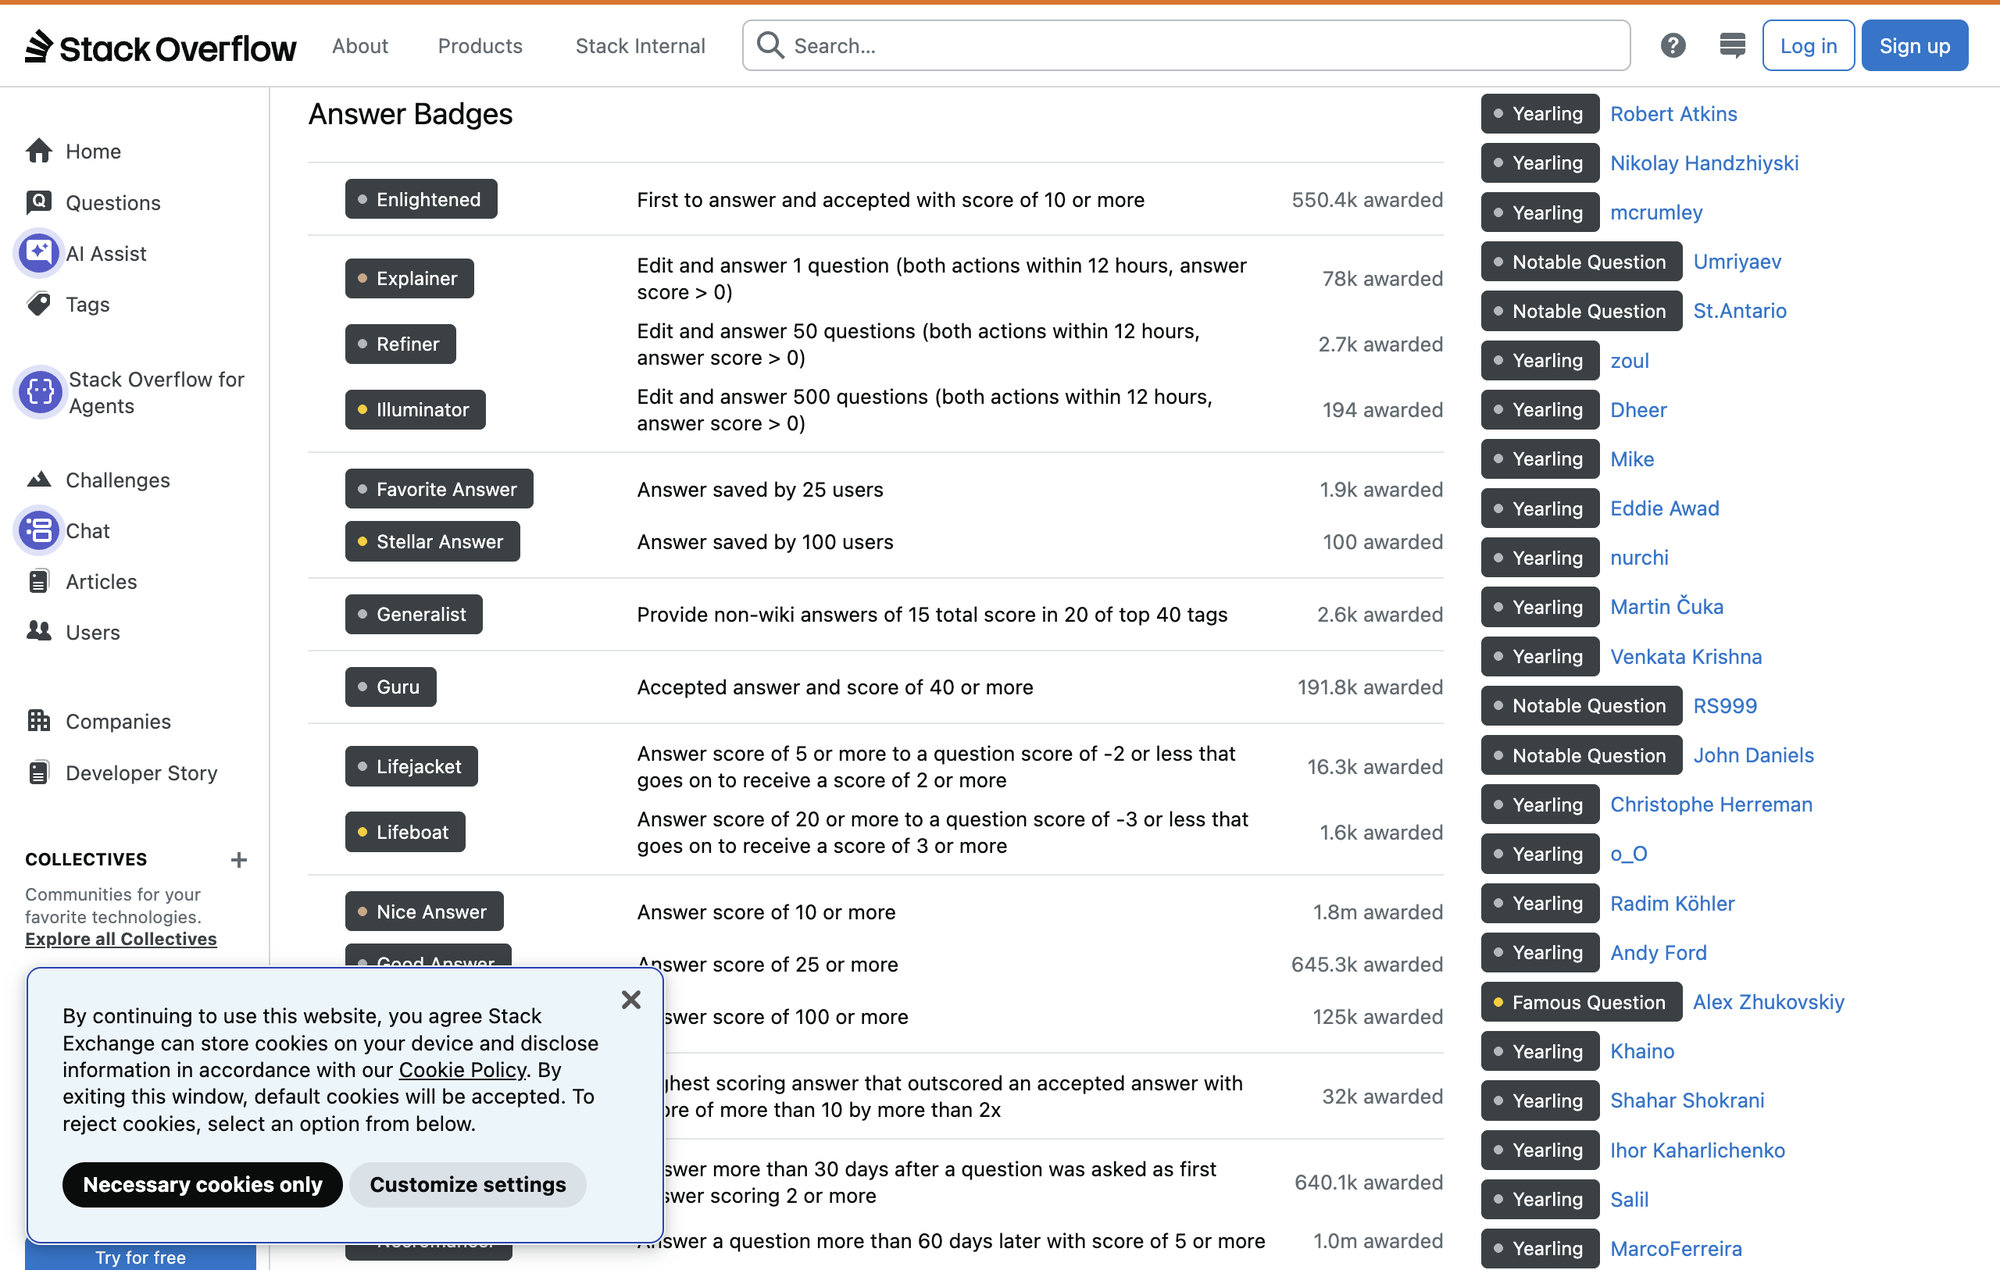Click the Questions sidebar icon
This screenshot has height=1270, width=2000.
[39, 202]
